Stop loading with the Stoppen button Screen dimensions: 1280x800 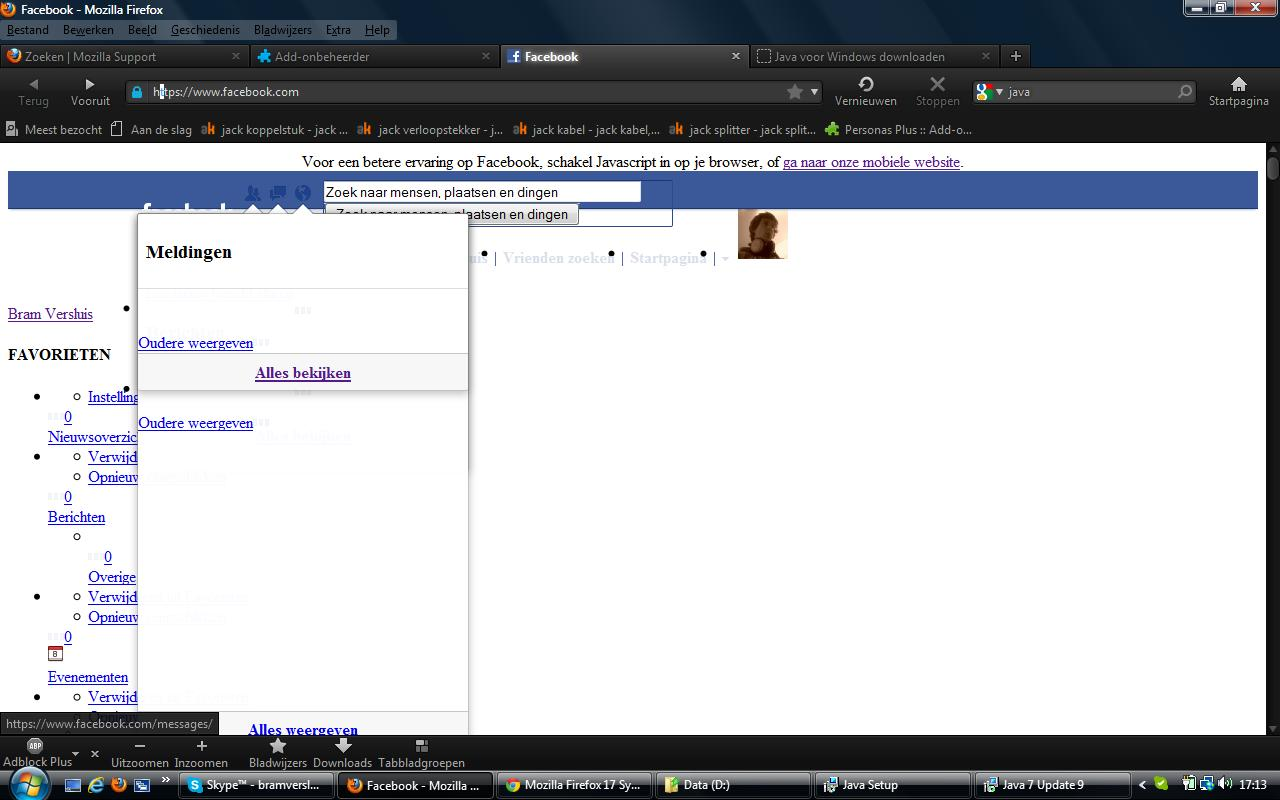click(x=937, y=91)
